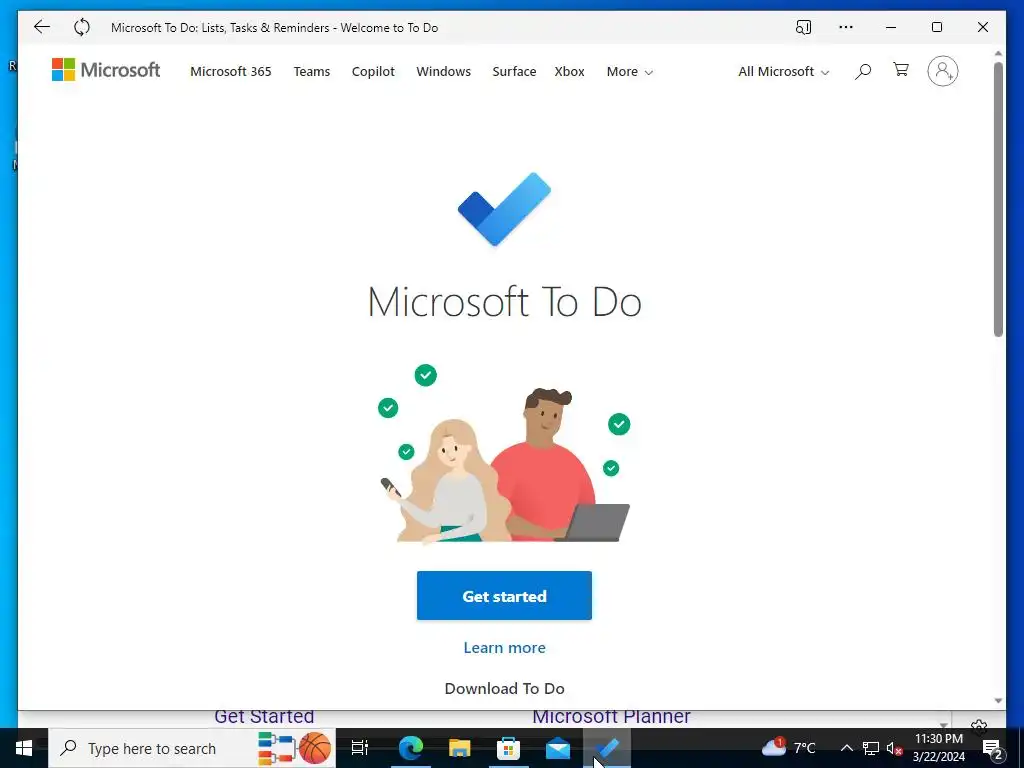Click the illustration of two people
Image resolution: width=1024 pixels, height=768 pixels.
click(504, 454)
